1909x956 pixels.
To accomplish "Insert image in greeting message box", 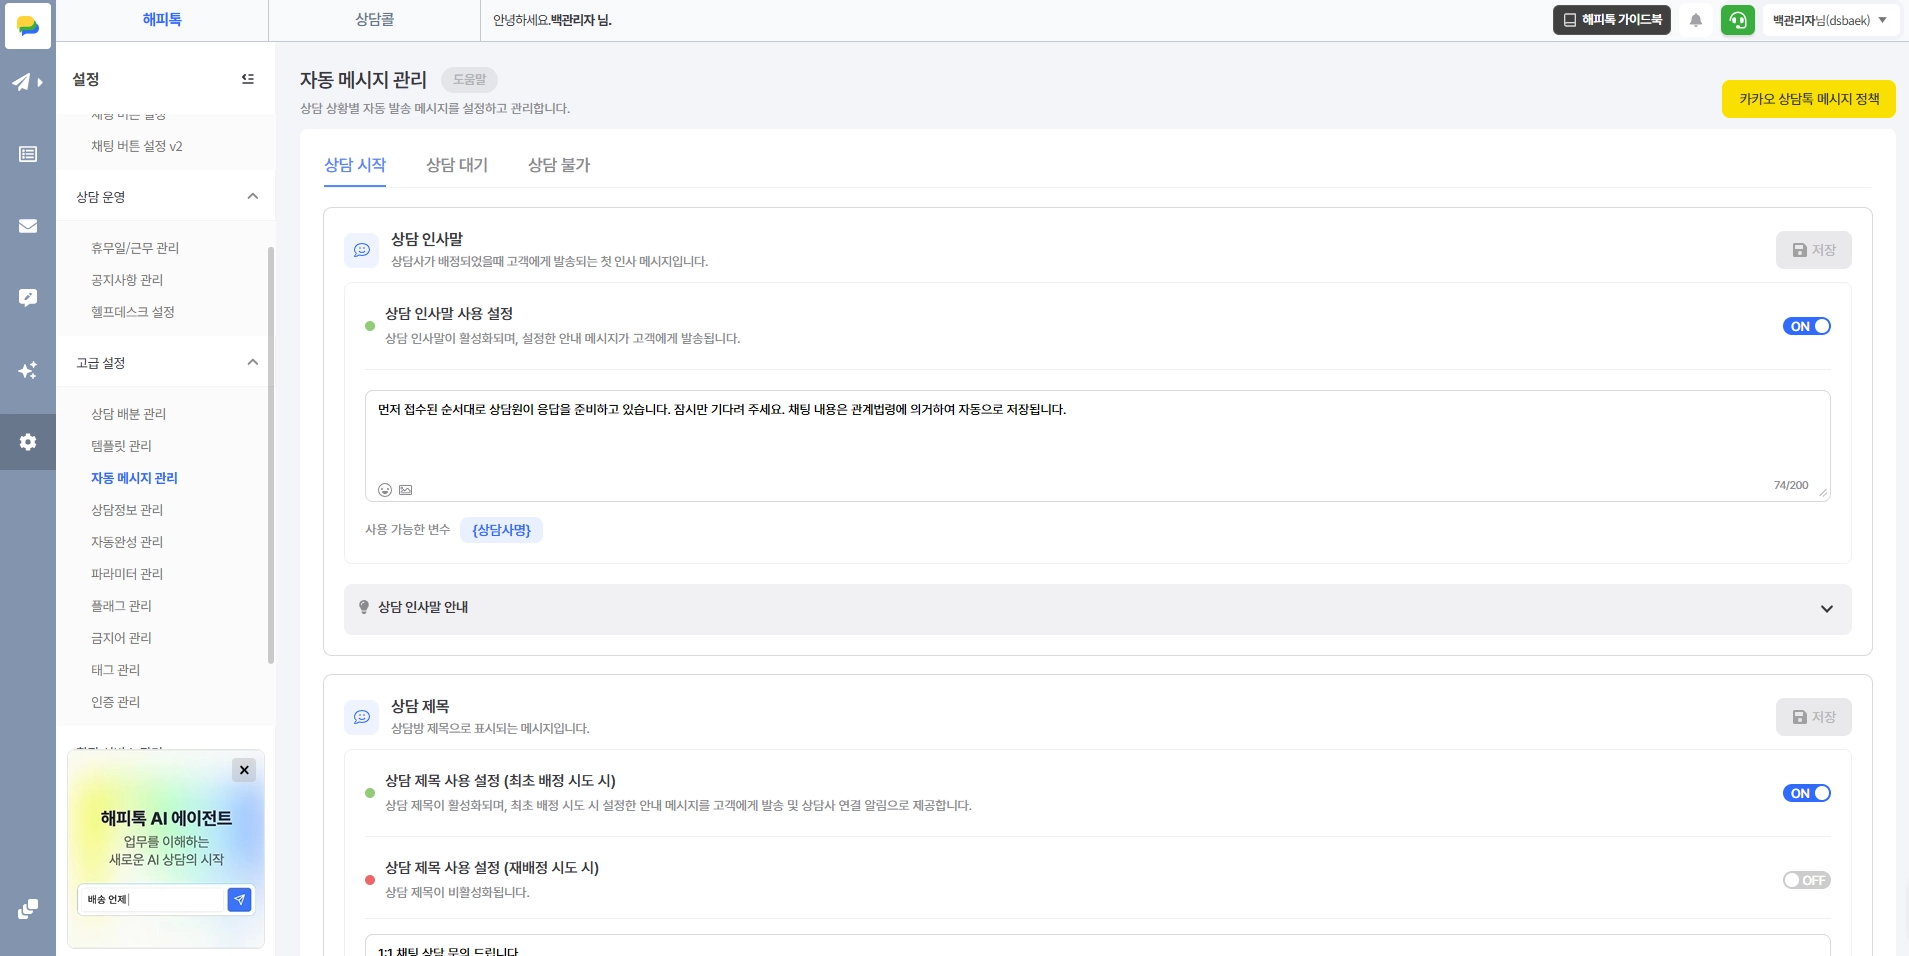I will (406, 490).
